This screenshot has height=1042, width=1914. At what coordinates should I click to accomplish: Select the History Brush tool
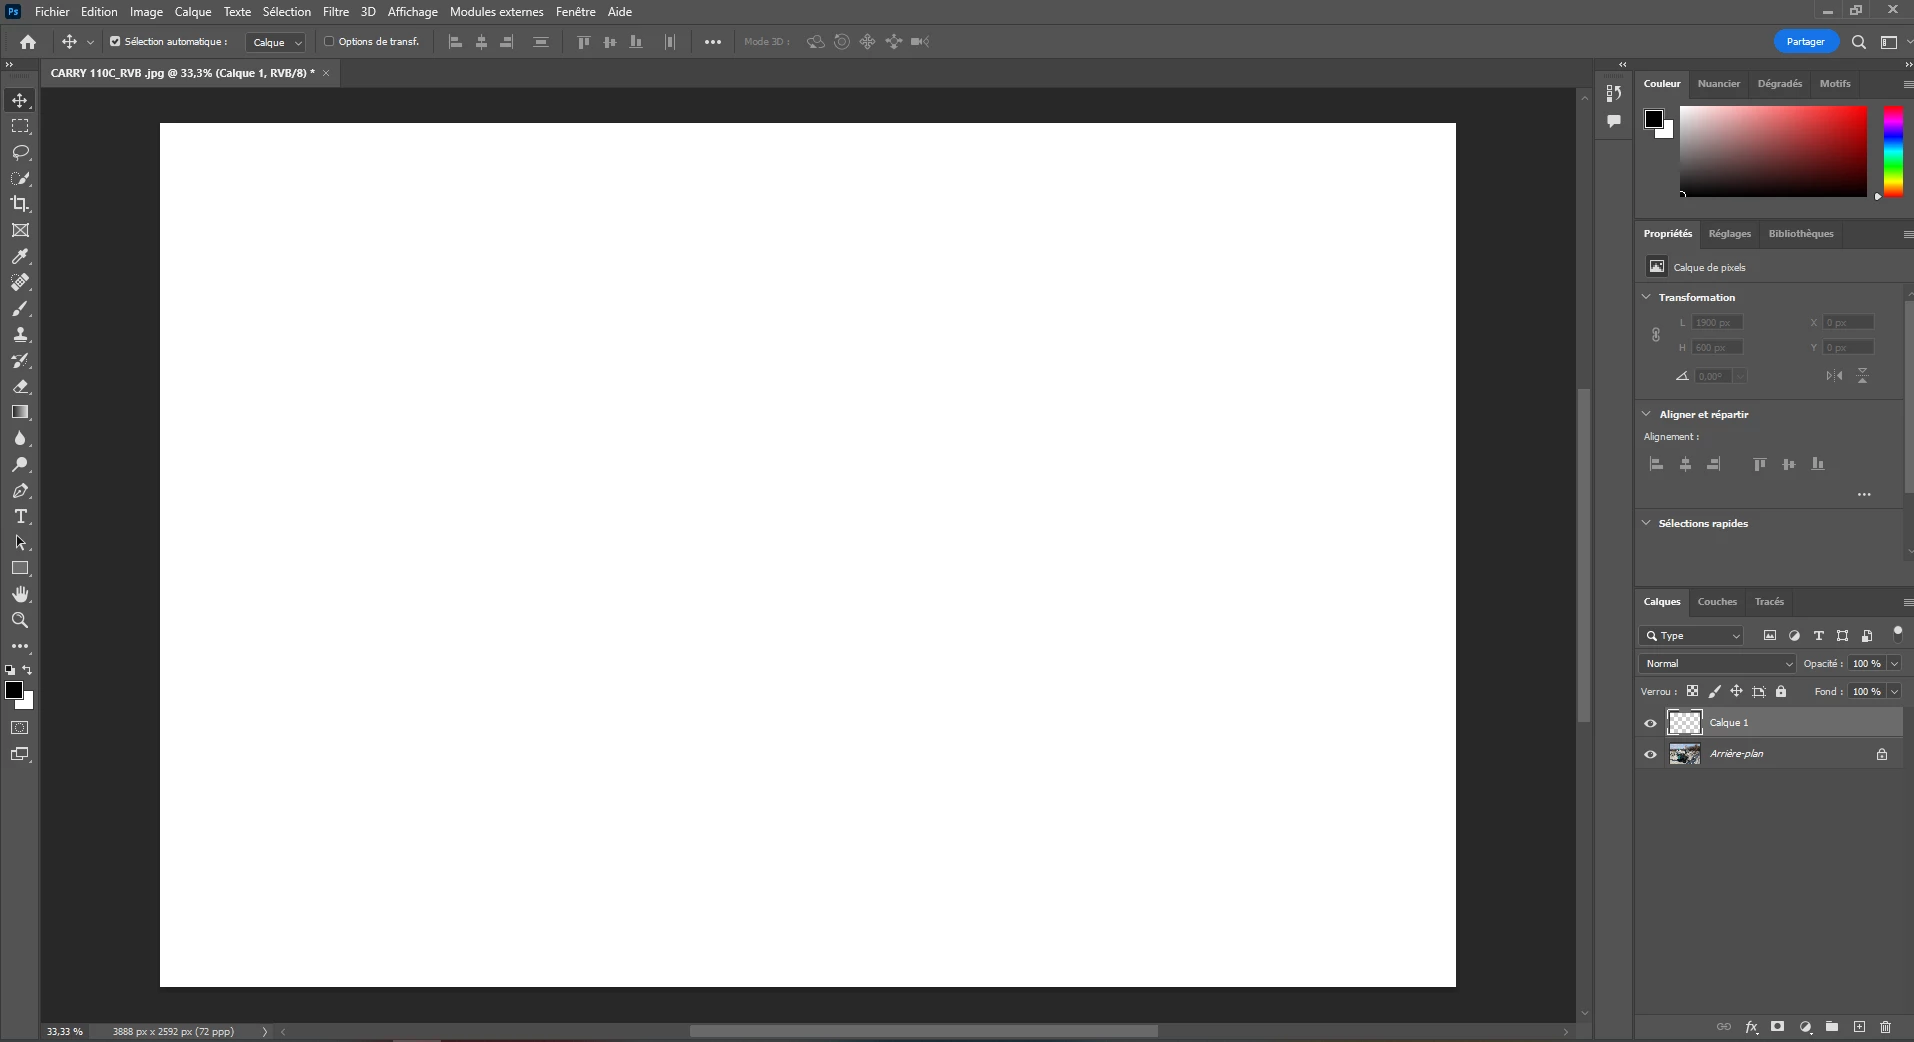(20, 360)
